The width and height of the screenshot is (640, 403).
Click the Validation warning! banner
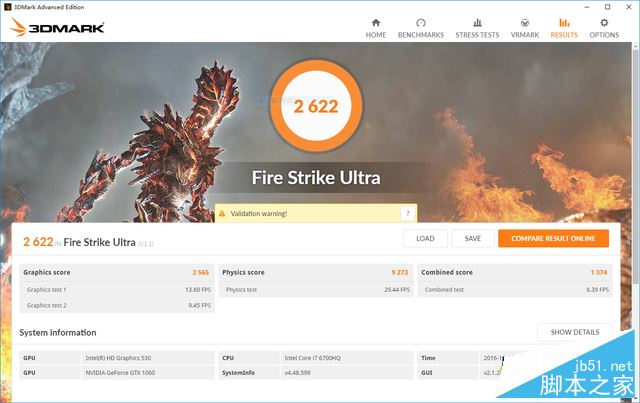[316, 213]
